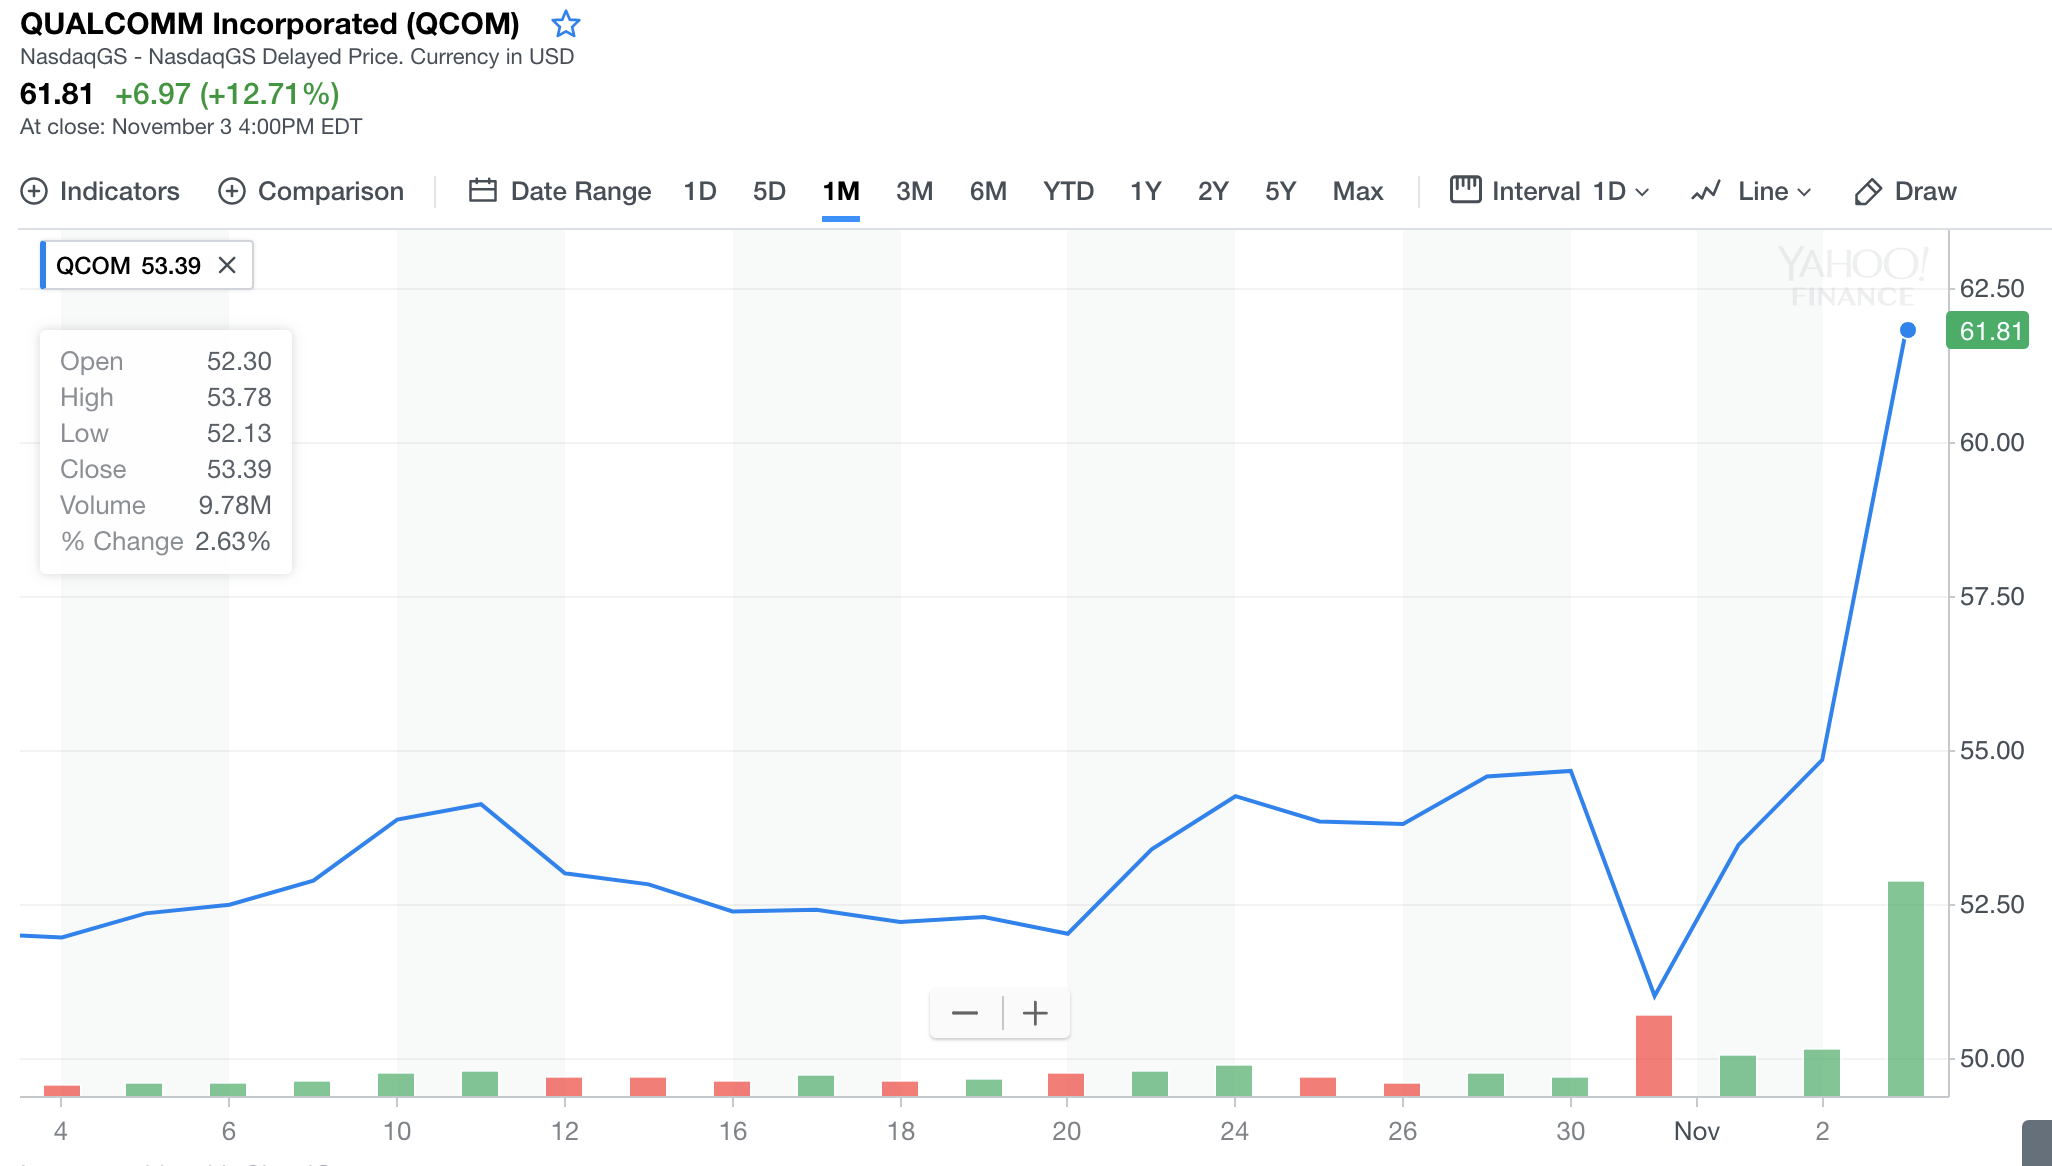Click the tall green volume bar for Nov 3

(x=1906, y=988)
